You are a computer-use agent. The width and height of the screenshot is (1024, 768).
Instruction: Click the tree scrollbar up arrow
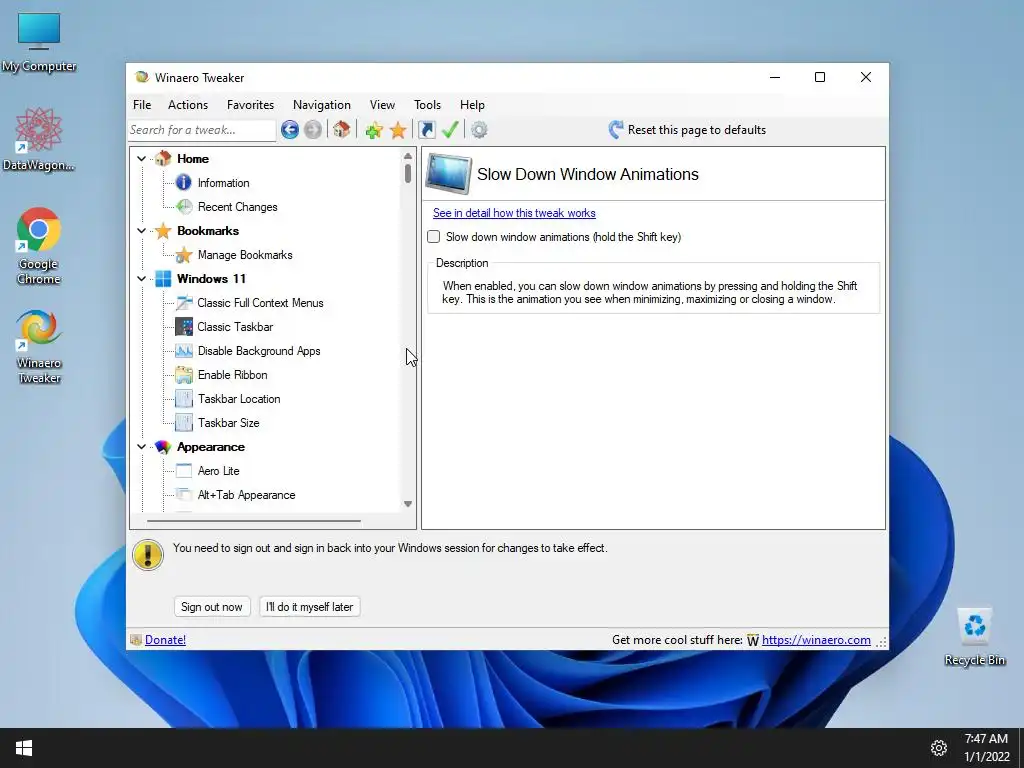tap(408, 156)
